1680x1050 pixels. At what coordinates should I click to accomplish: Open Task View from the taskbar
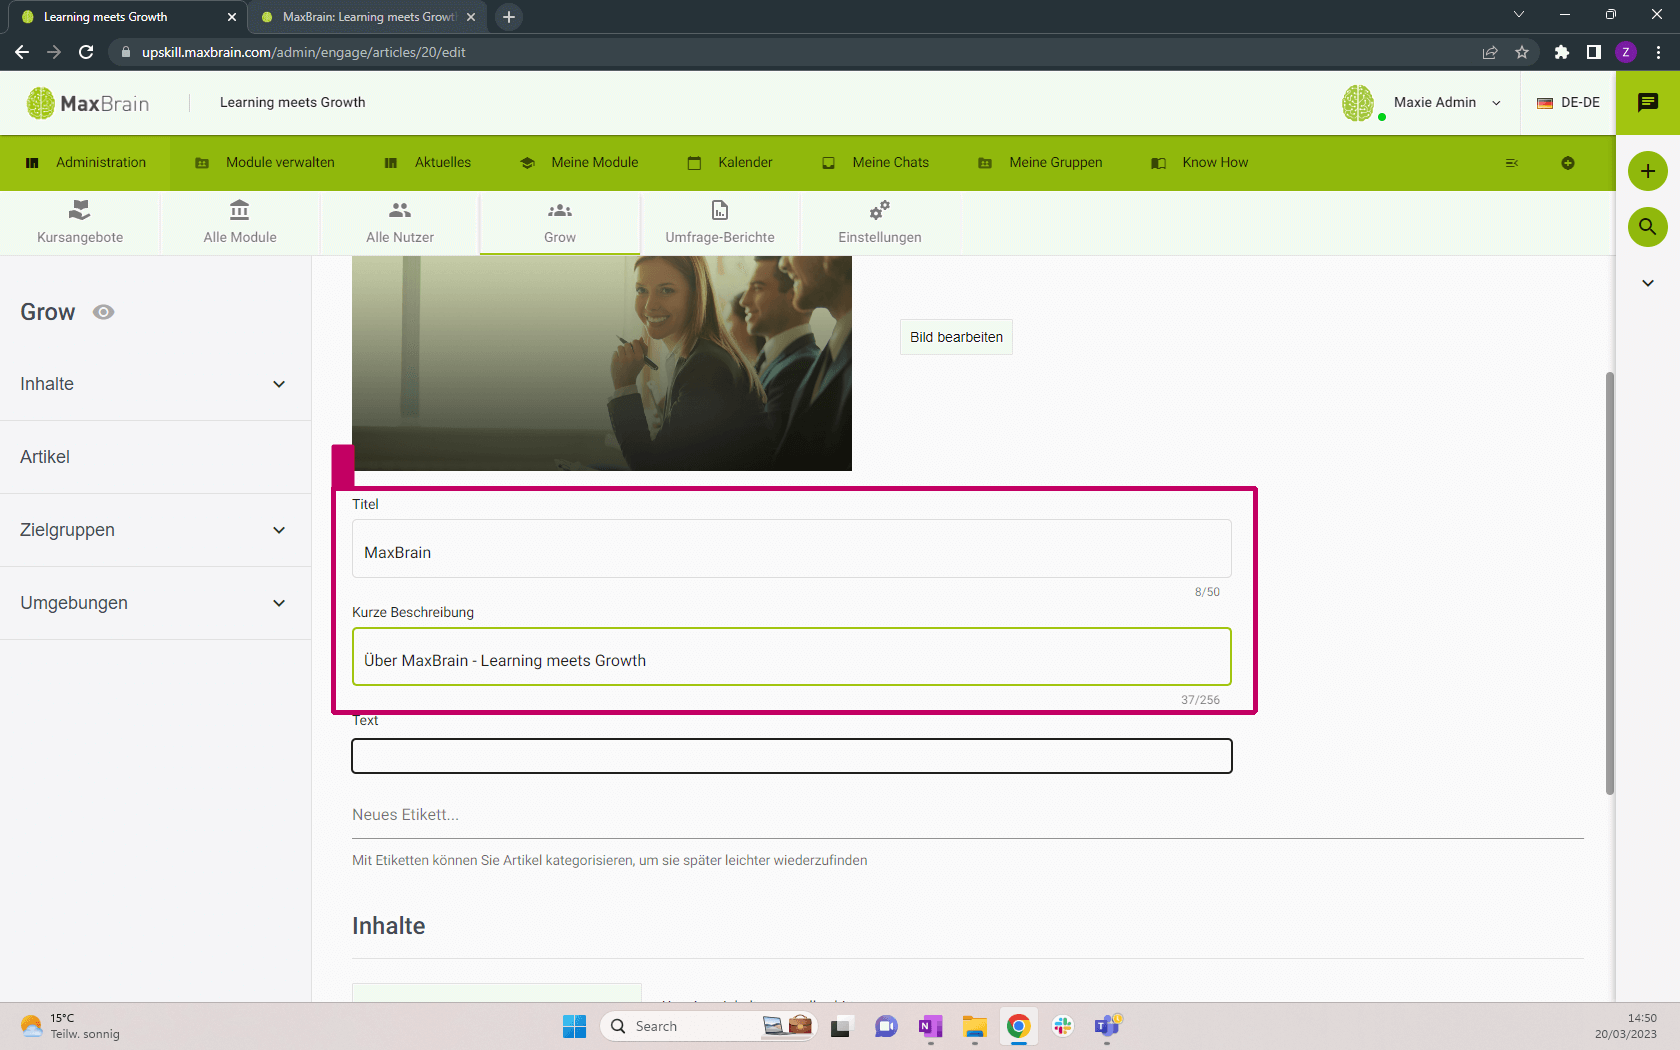pos(840,1026)
